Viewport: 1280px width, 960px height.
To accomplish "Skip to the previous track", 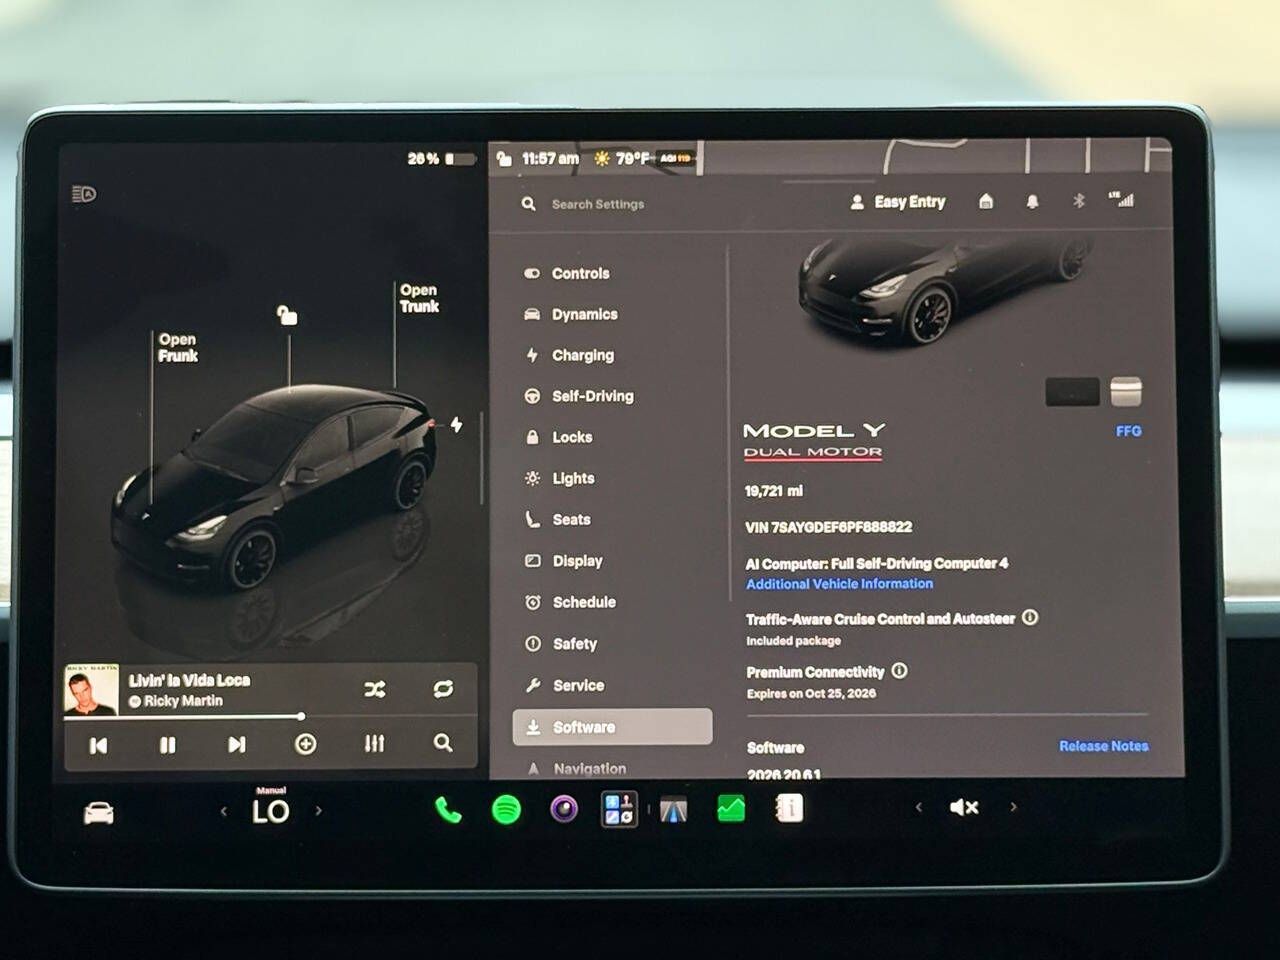I will point(98,745).
